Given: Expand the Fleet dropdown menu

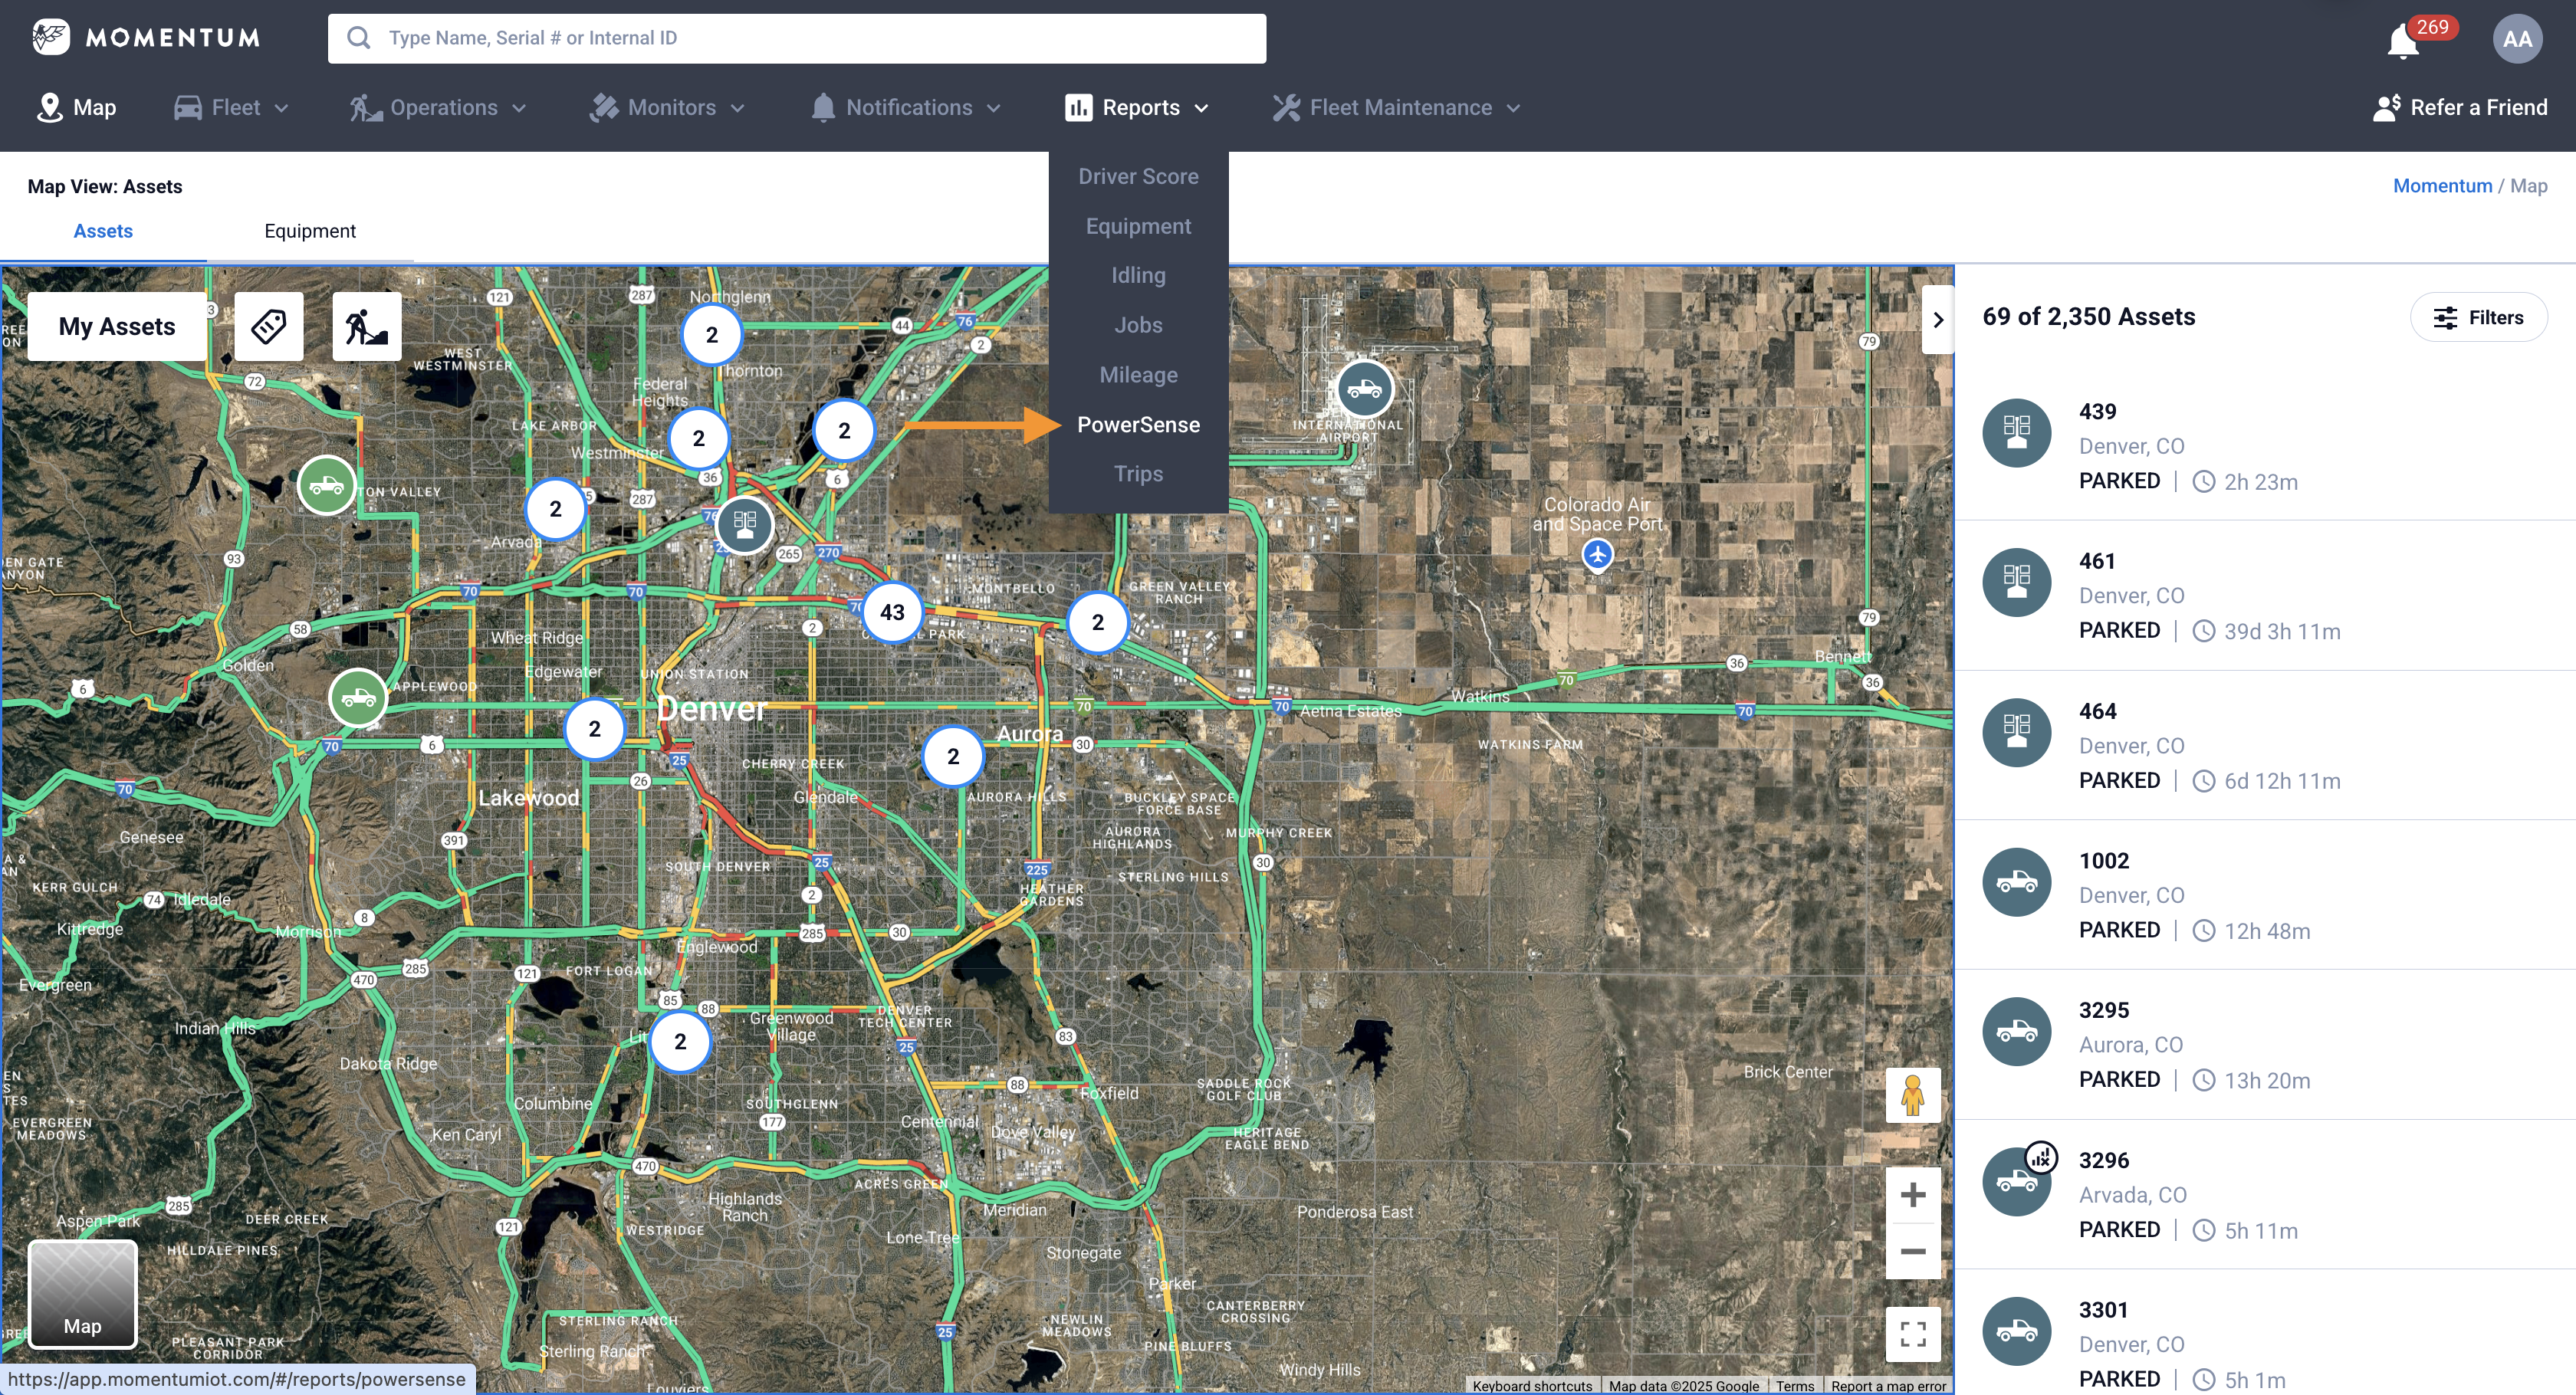Looking at the screenshot, I should (232, 107).
